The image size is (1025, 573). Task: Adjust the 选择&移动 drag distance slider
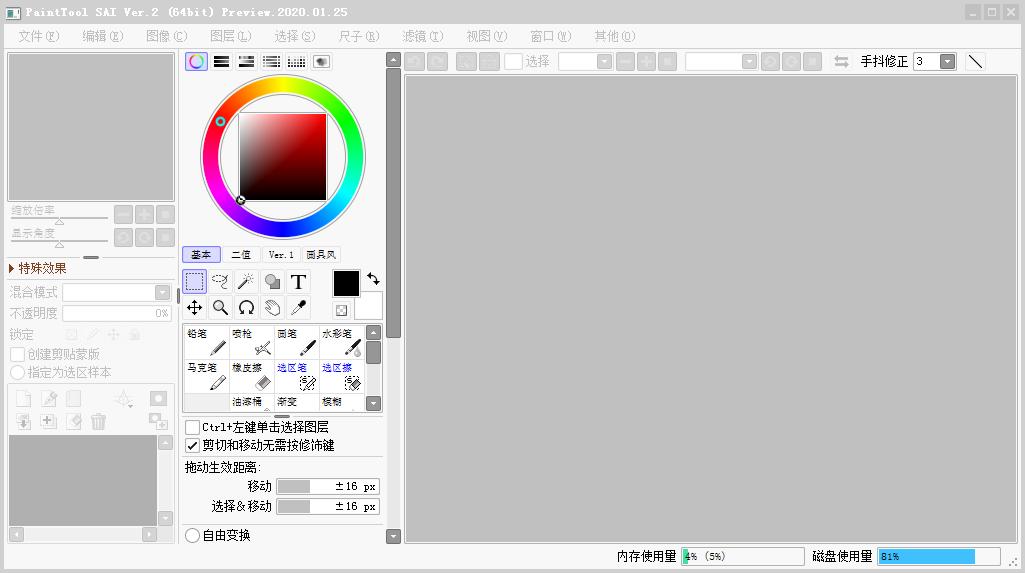click(x=328, y=506)
